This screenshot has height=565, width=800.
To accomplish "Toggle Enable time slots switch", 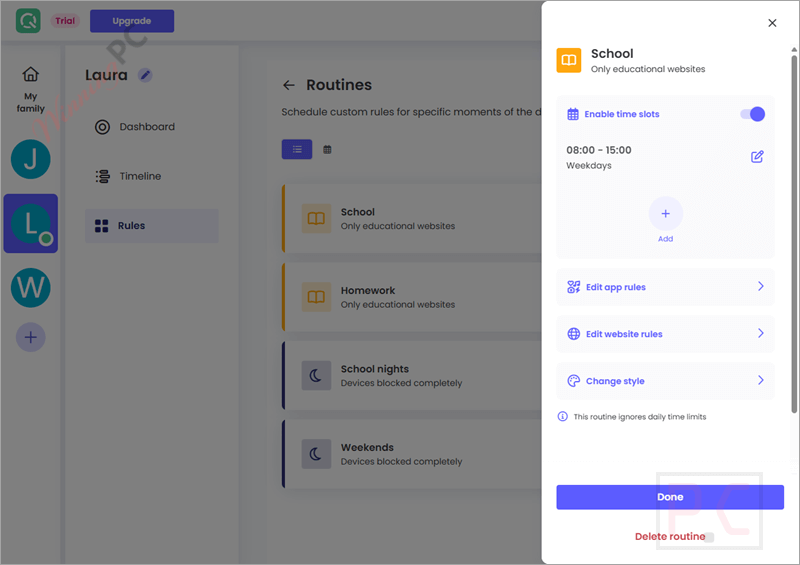I will point(753,114).
